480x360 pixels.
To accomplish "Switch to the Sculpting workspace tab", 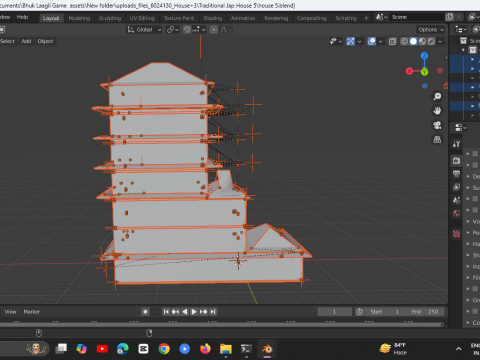I will tap(110, 18).
